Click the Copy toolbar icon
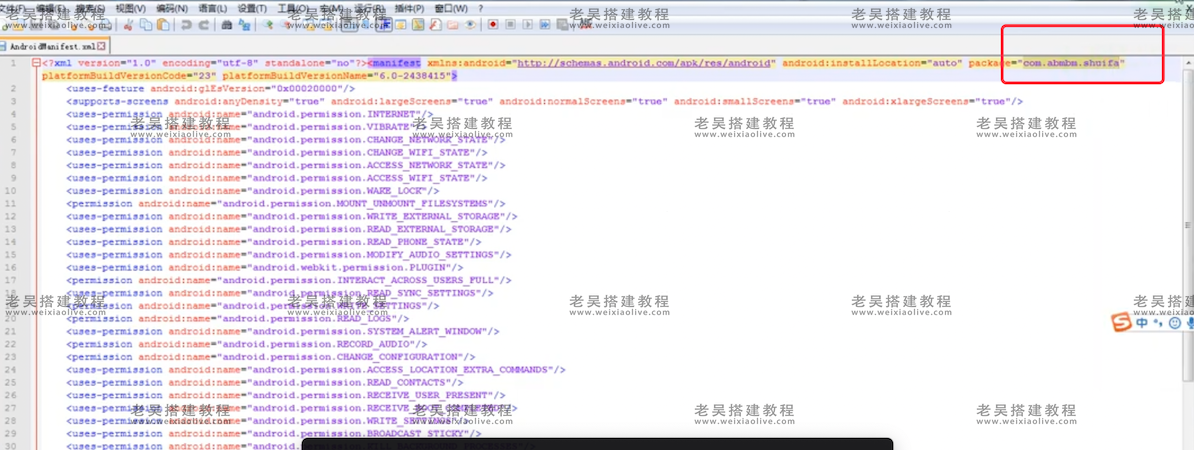The height and width of the screenshot is (450, 1194). [145, 25]
